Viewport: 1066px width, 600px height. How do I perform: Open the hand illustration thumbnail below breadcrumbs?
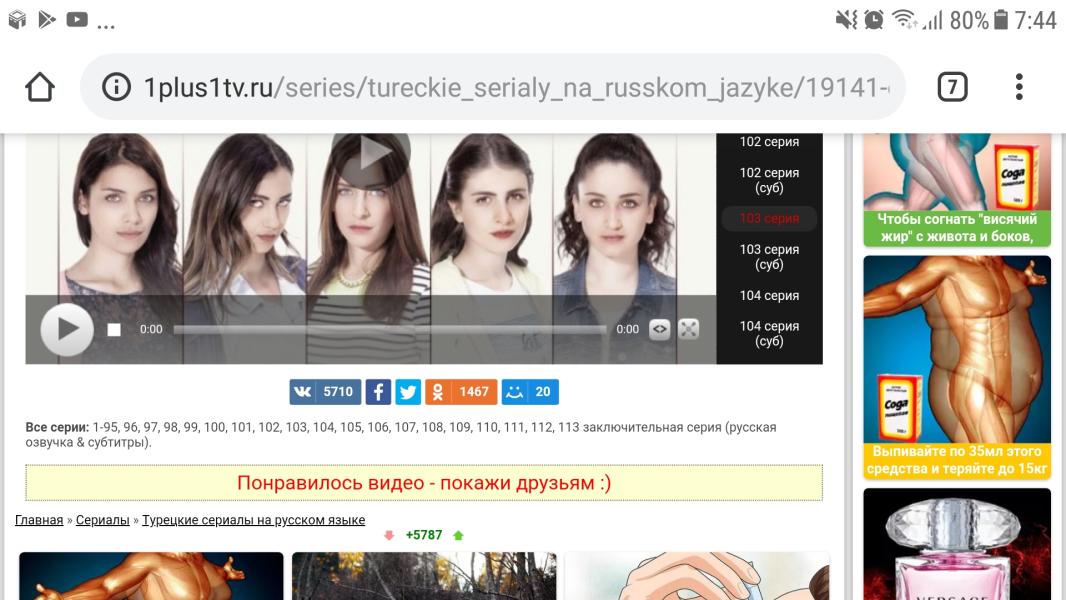click(697, 576)
